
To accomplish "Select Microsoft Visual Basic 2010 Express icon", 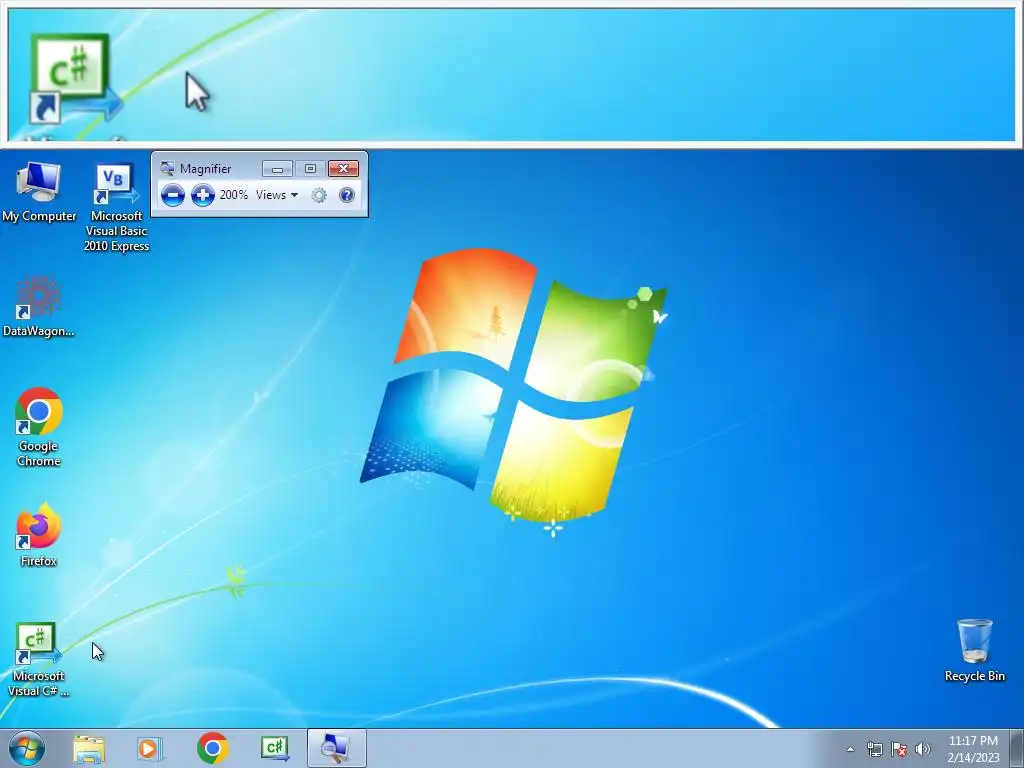I will [116, 207].
